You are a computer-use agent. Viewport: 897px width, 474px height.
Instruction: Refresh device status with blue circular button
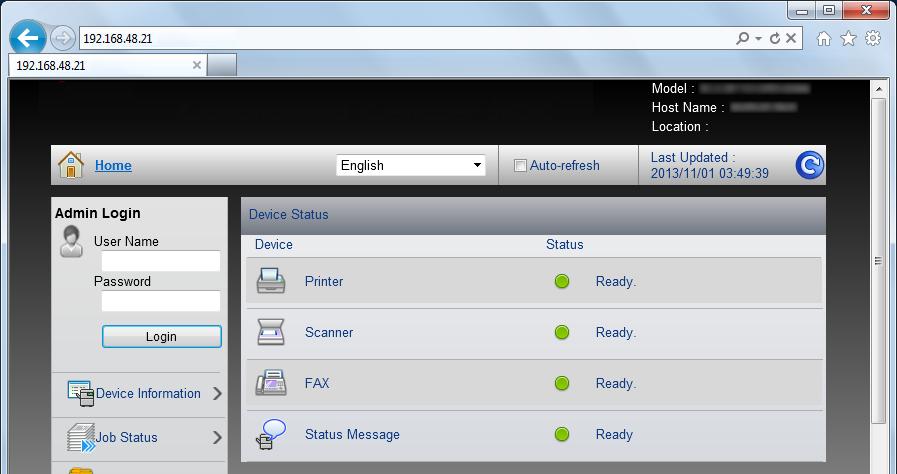(809, 165)
